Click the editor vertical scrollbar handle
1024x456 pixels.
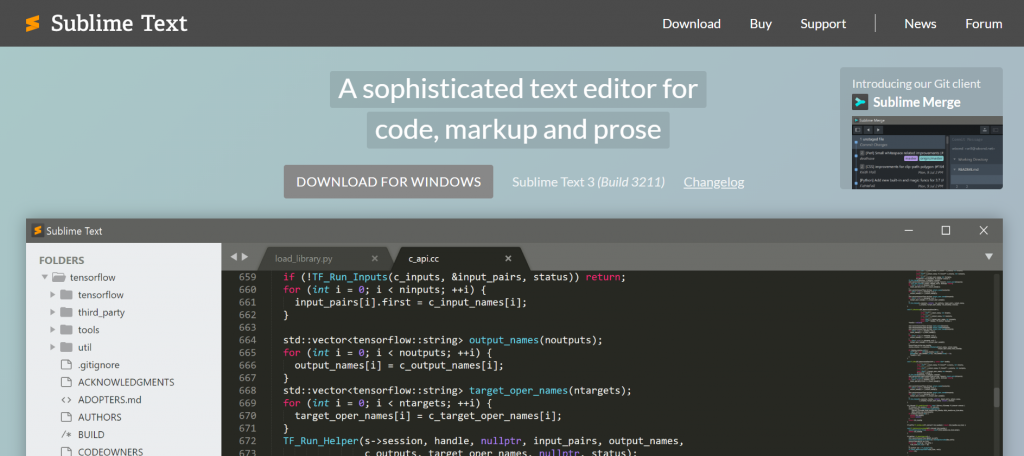(997, 397)
